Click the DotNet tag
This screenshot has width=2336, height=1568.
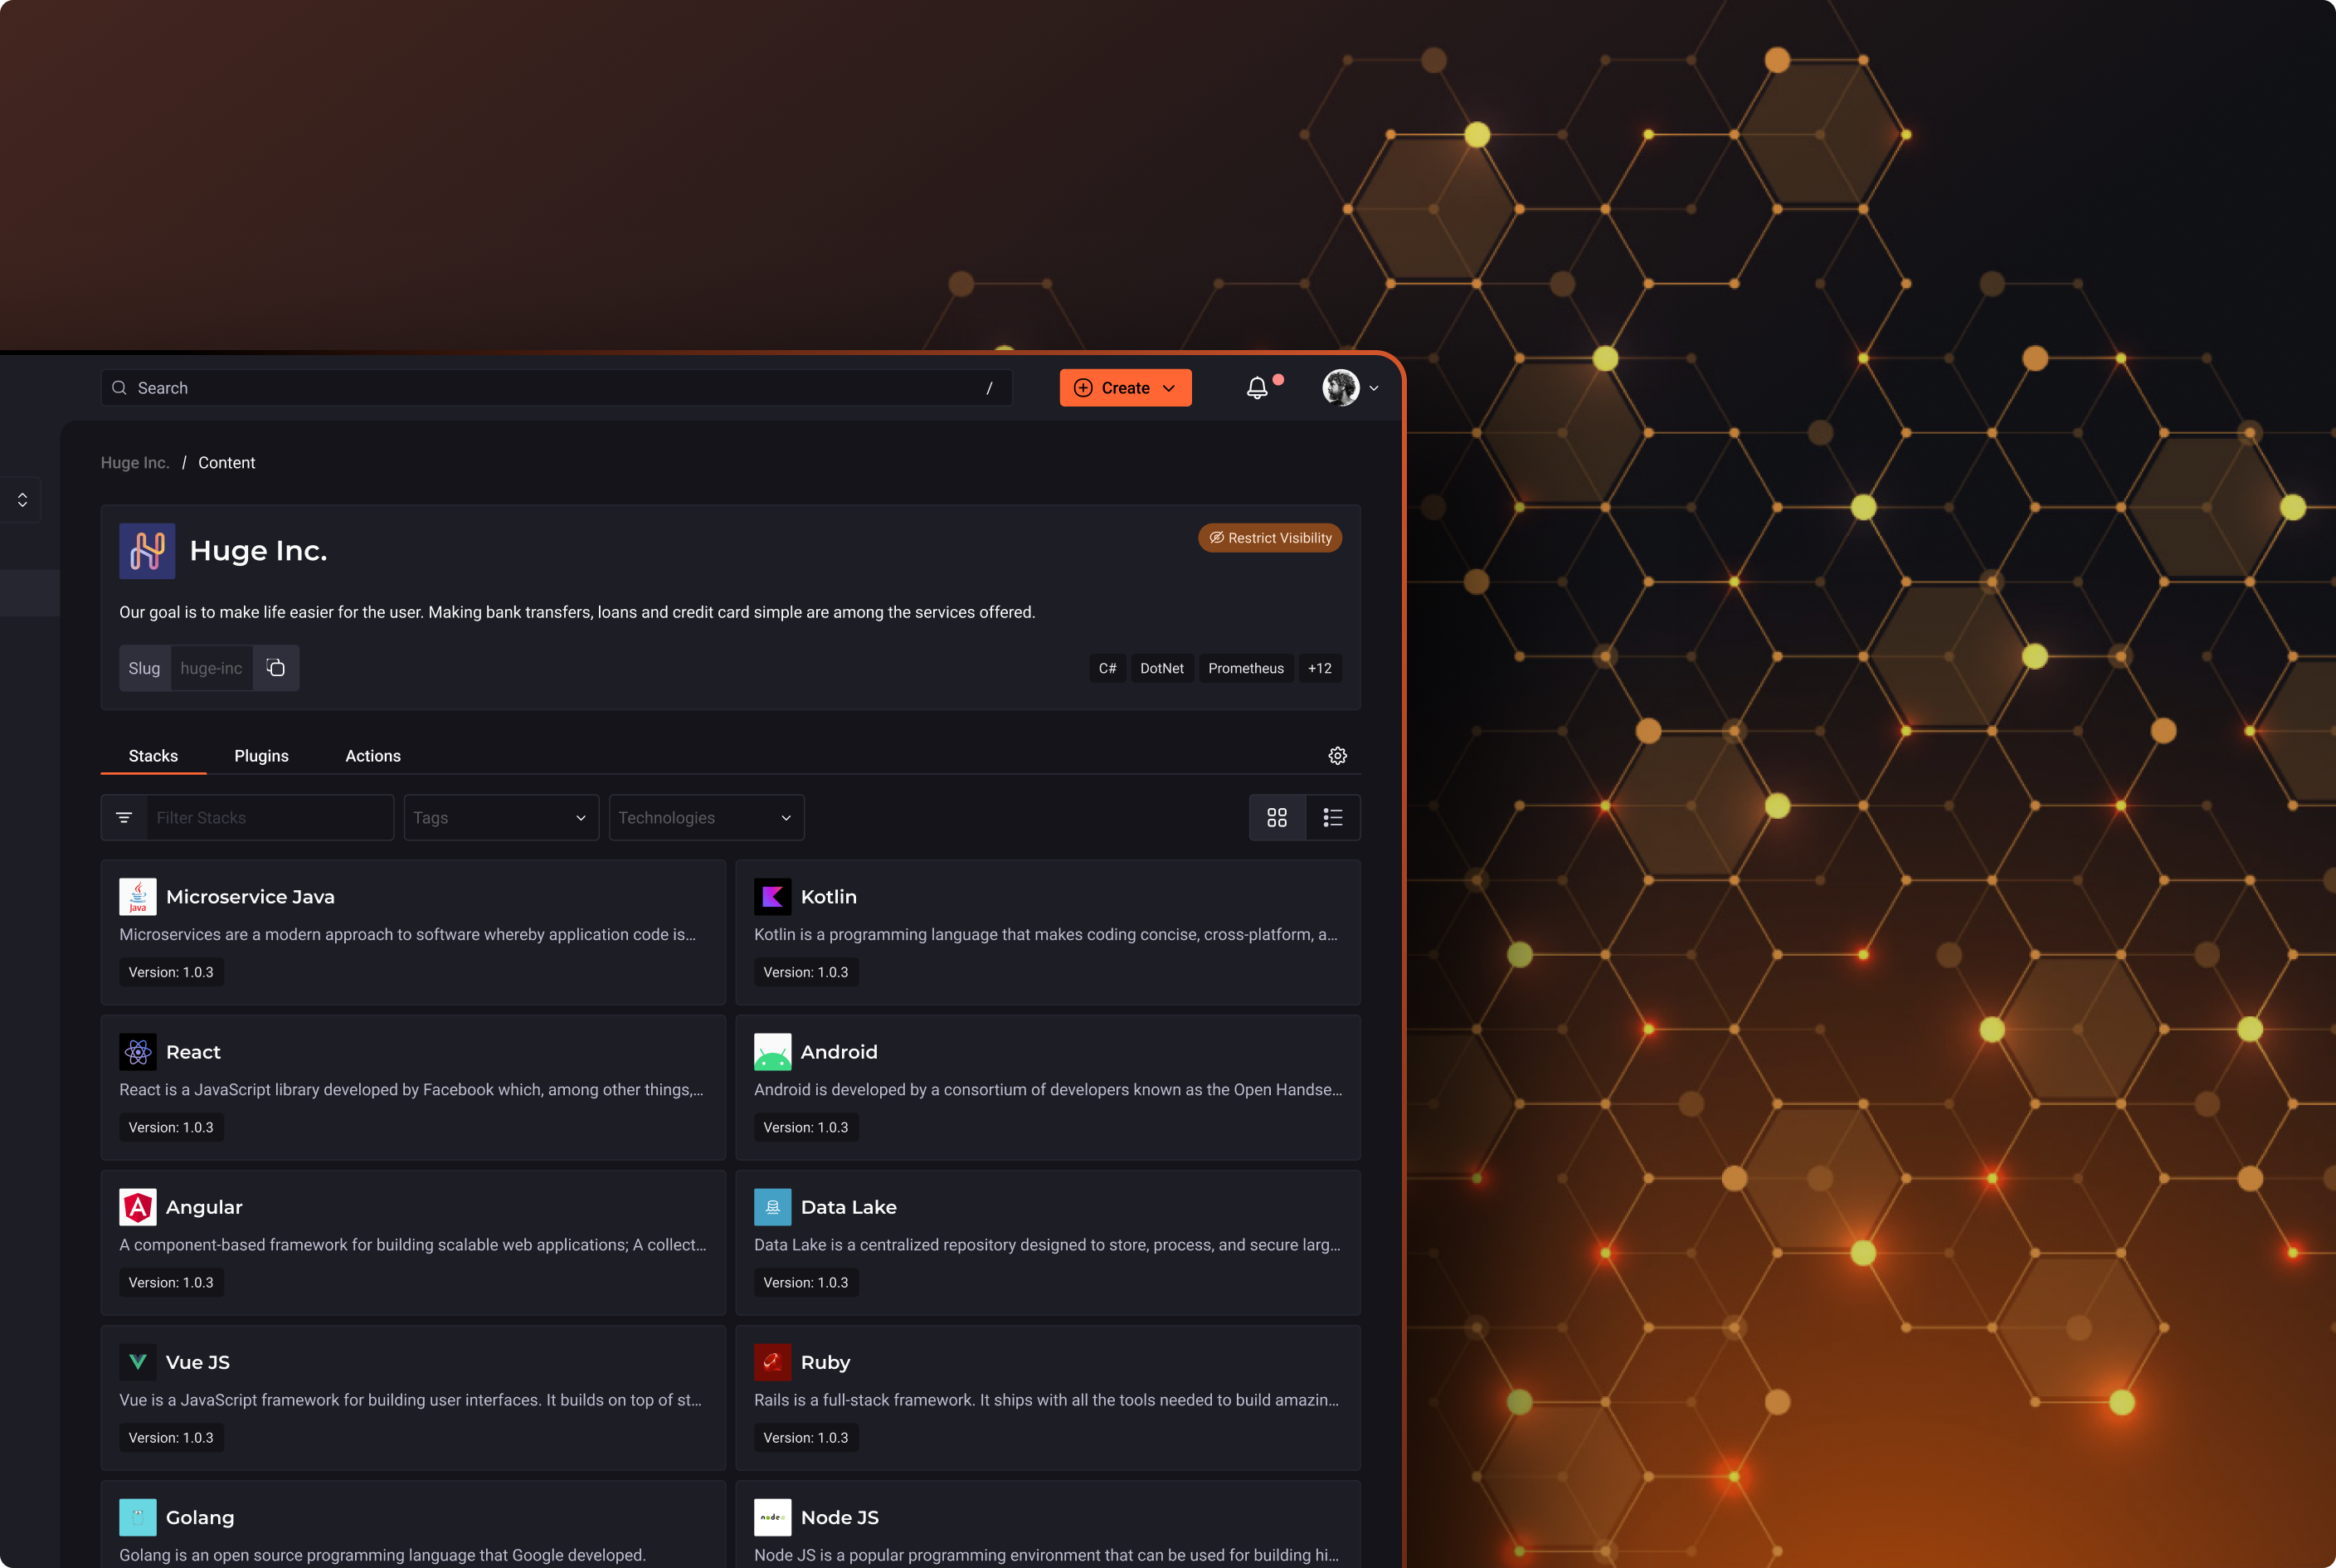coord(1161,668)
